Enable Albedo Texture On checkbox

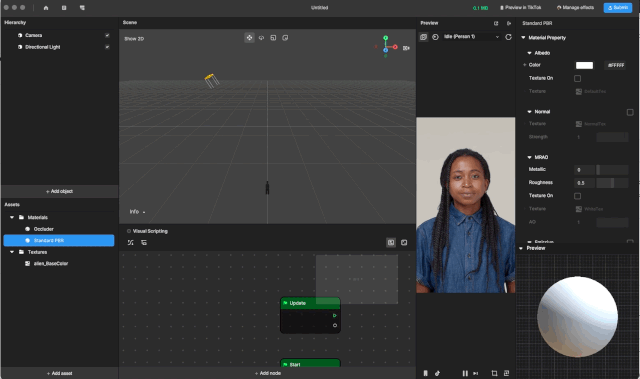[578, 78]
